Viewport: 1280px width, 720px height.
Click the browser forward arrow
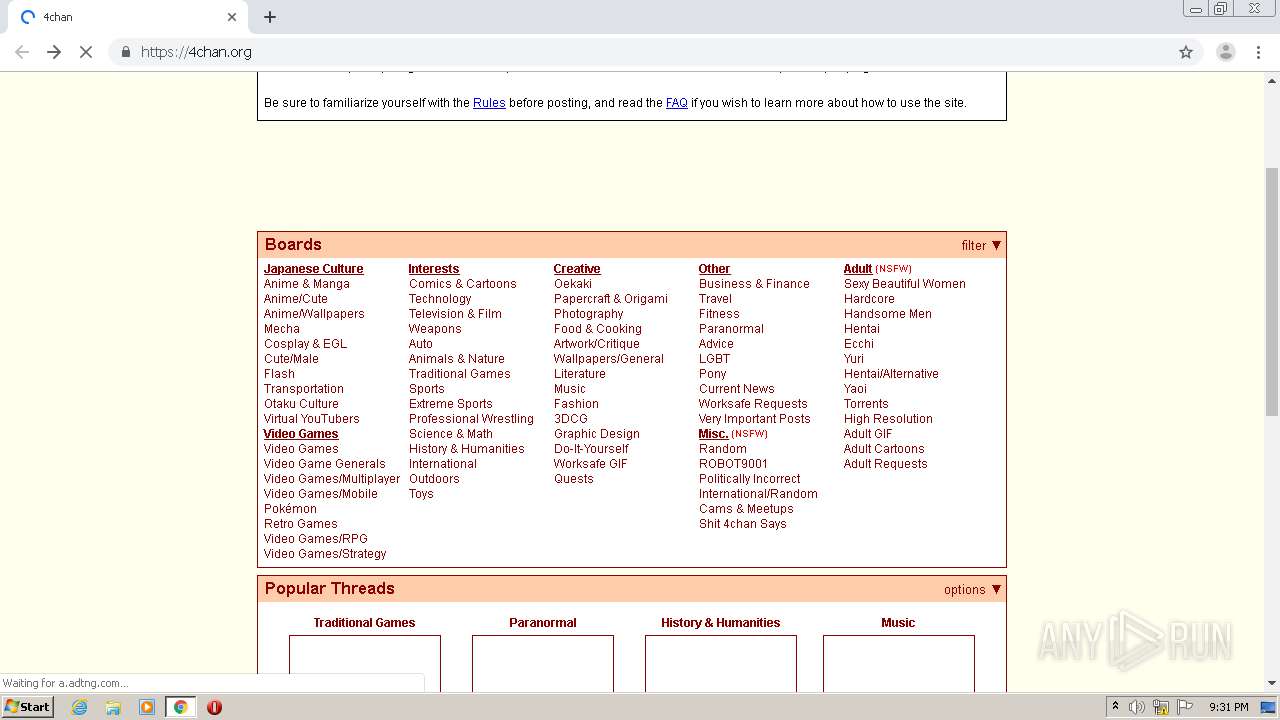pos(54,52)
